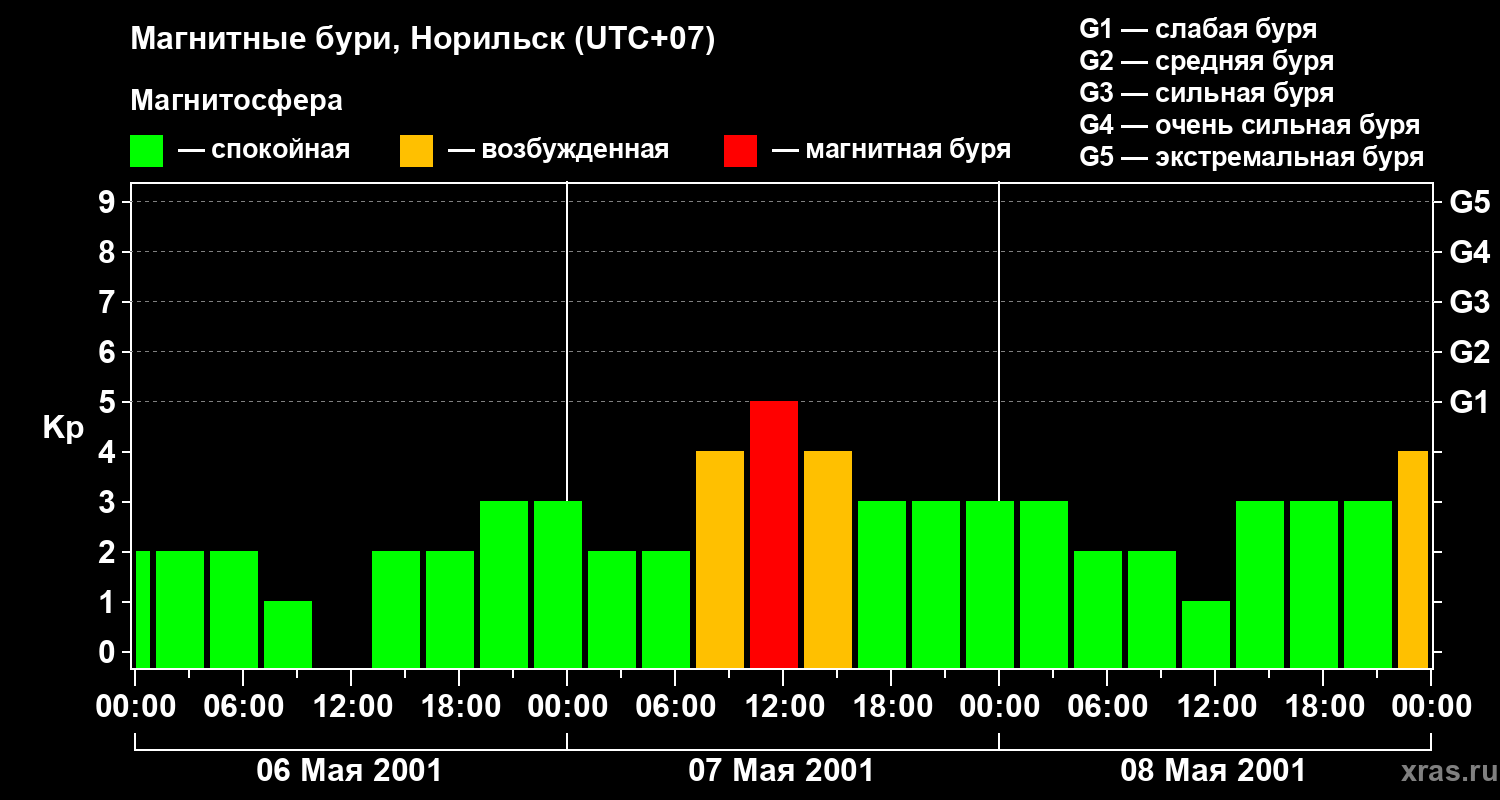Click the '— магнитная буря' legend label
1500x800 pixels.
[x=891, y=150]
